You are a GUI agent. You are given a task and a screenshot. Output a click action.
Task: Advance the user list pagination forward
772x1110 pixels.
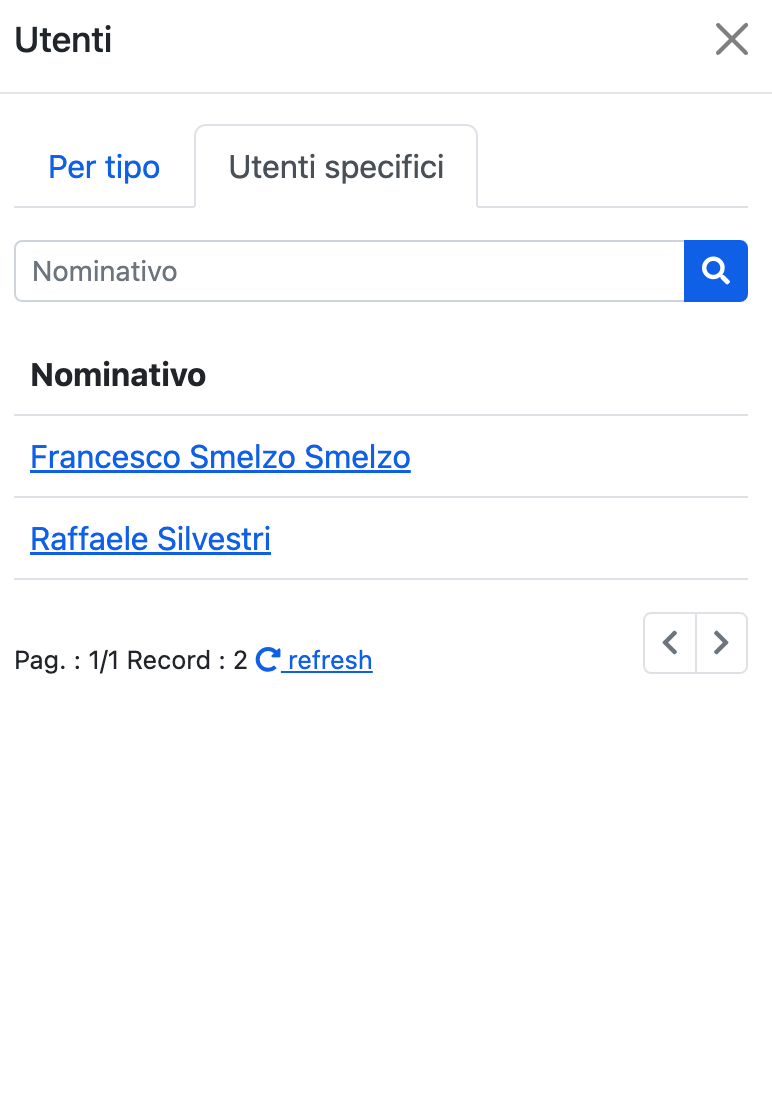[x=721, y=643]
